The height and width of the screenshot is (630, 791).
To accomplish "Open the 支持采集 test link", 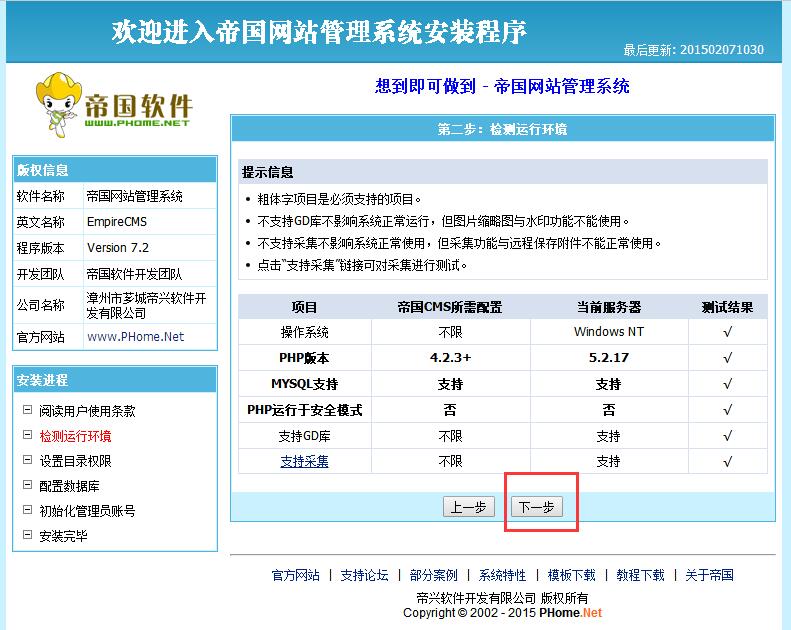I will [304, 462].
